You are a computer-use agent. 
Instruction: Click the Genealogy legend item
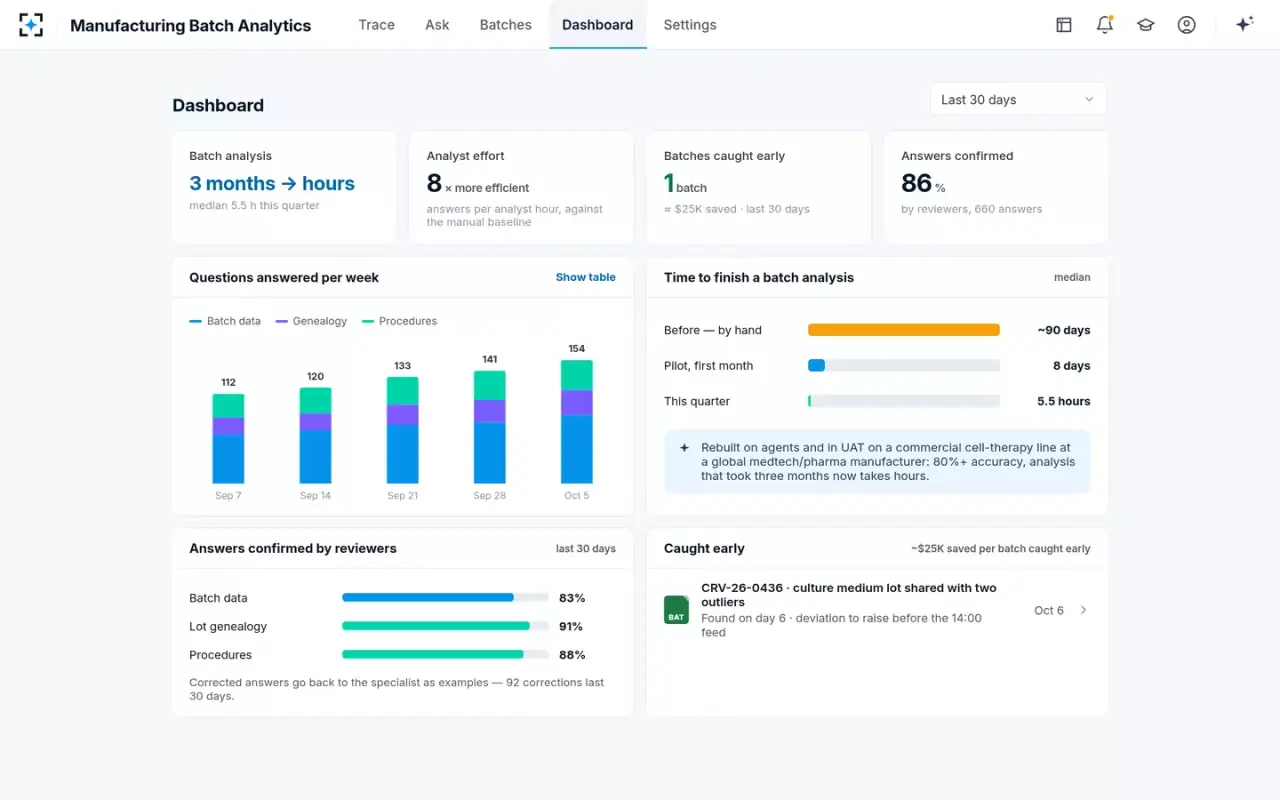pyautogui.click(x=311, y=321)
